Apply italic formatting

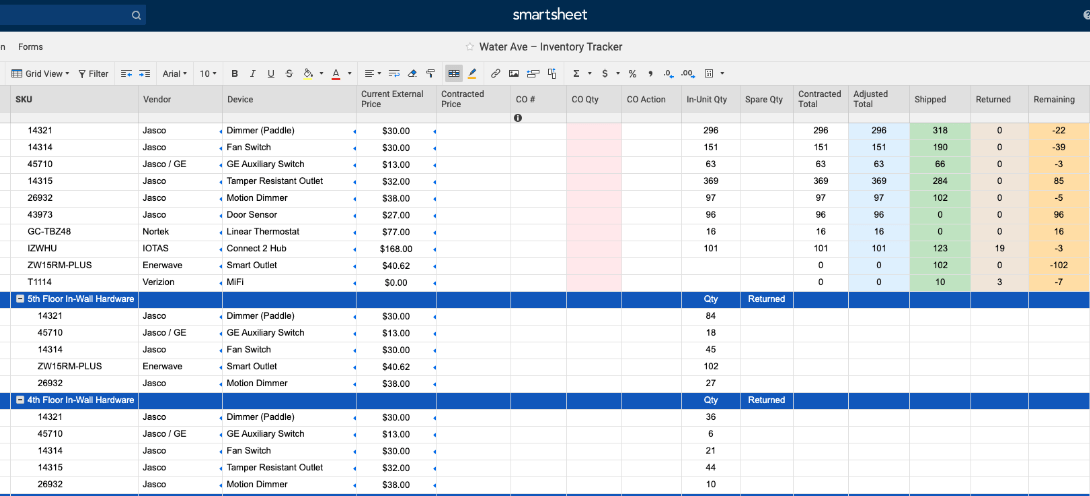[x=253, y=73]
